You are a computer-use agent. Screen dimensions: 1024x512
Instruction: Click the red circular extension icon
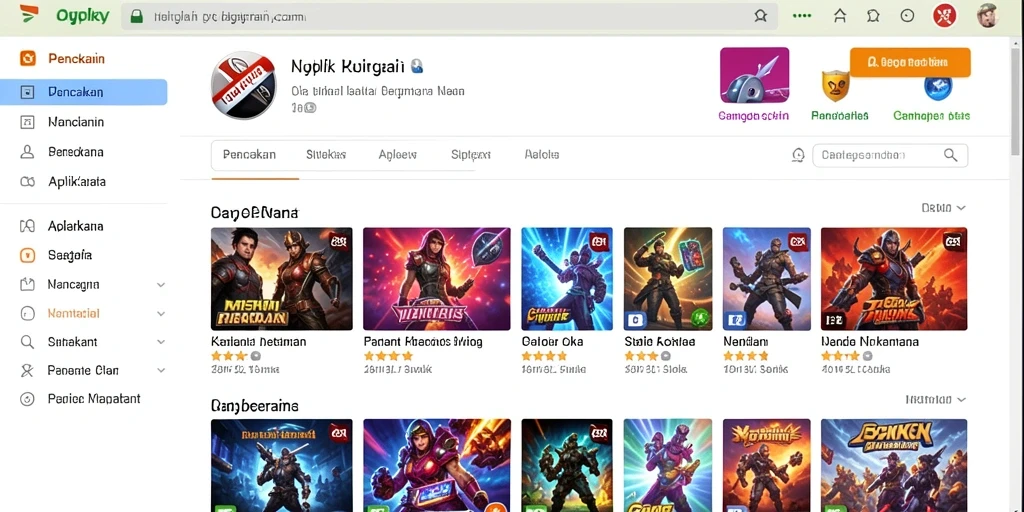[x=944, y=16]
